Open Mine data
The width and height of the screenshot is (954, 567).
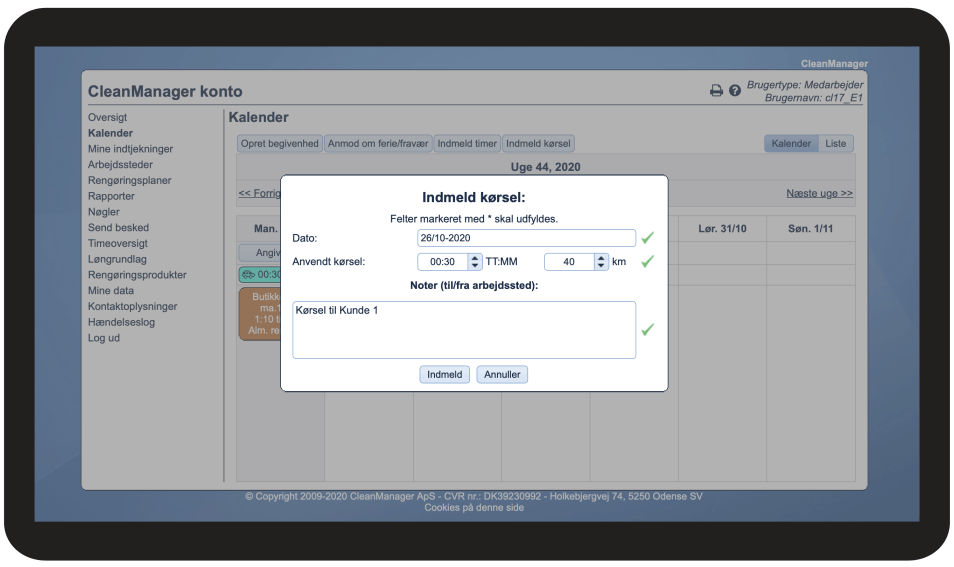coord(111,291)
